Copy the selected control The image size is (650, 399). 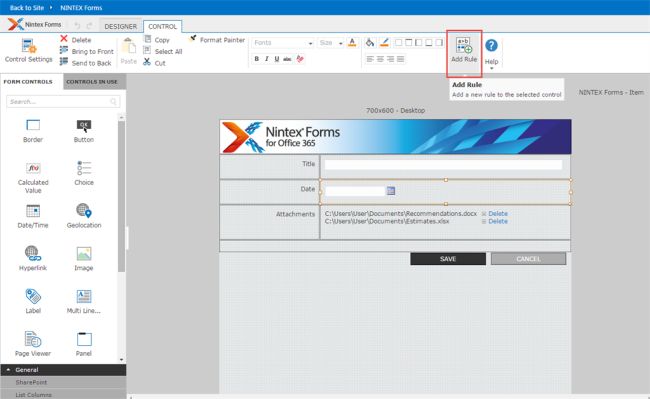click(157, 39)
